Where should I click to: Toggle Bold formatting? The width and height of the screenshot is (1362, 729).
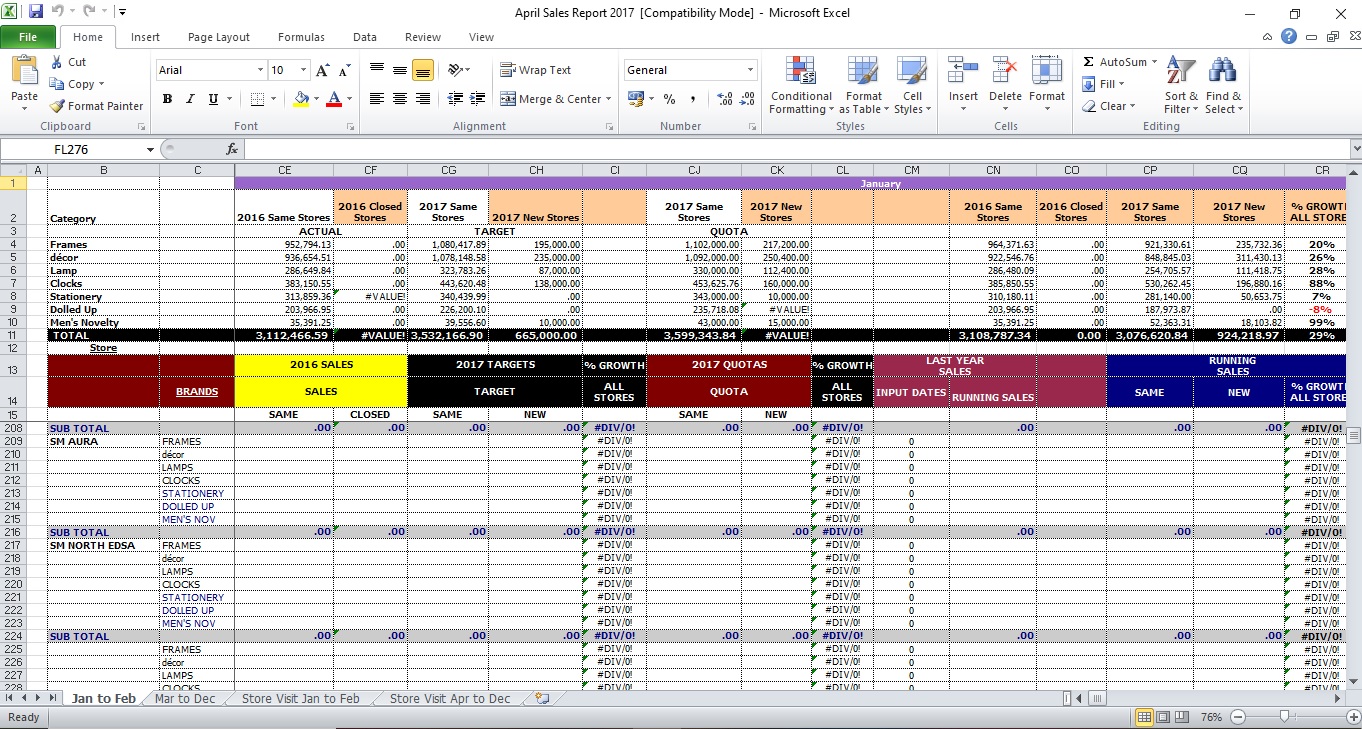[x=167, y=99]
